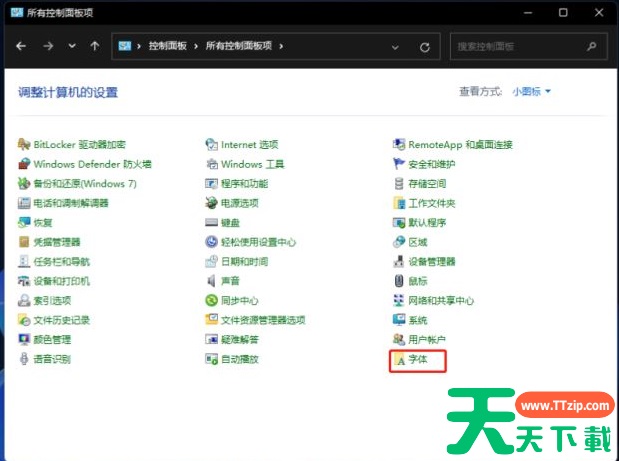This screenshot has height=461, width=619.
Task: Open 安全和维护 link
Action: 431,164
